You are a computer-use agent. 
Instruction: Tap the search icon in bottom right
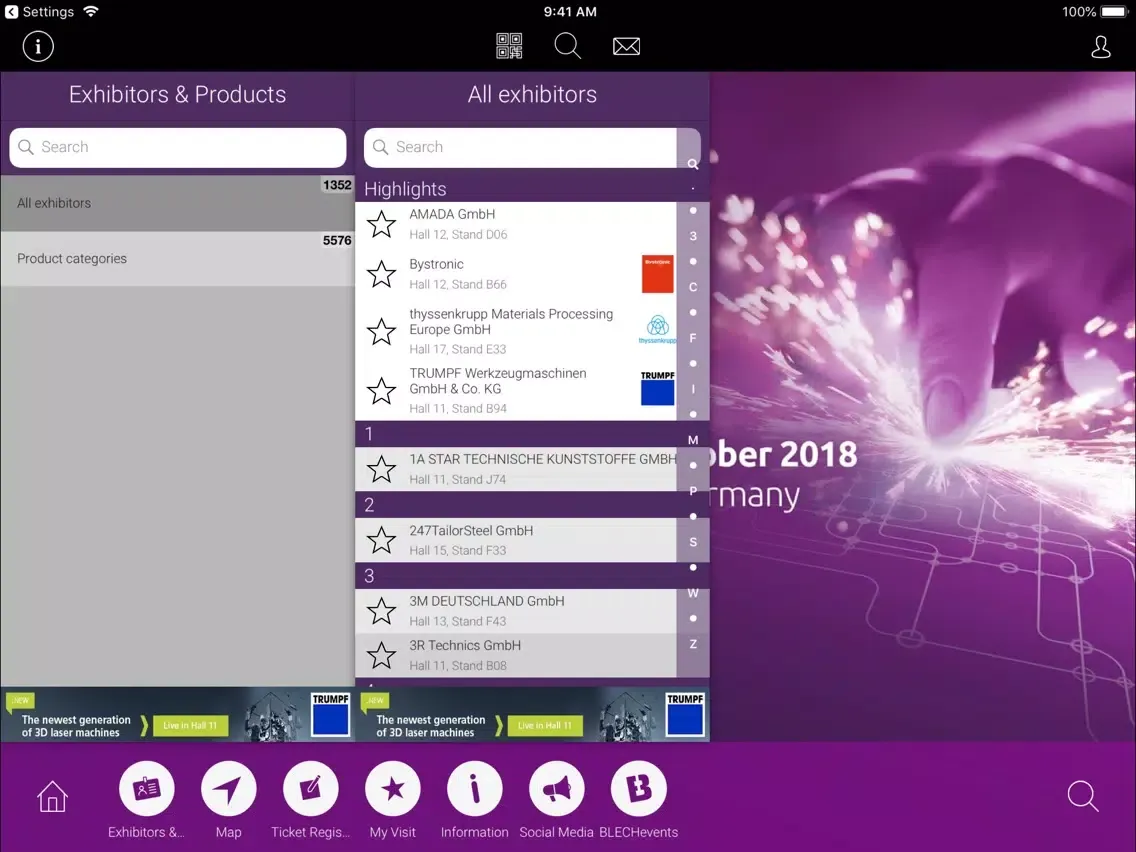click(1083, 795)
